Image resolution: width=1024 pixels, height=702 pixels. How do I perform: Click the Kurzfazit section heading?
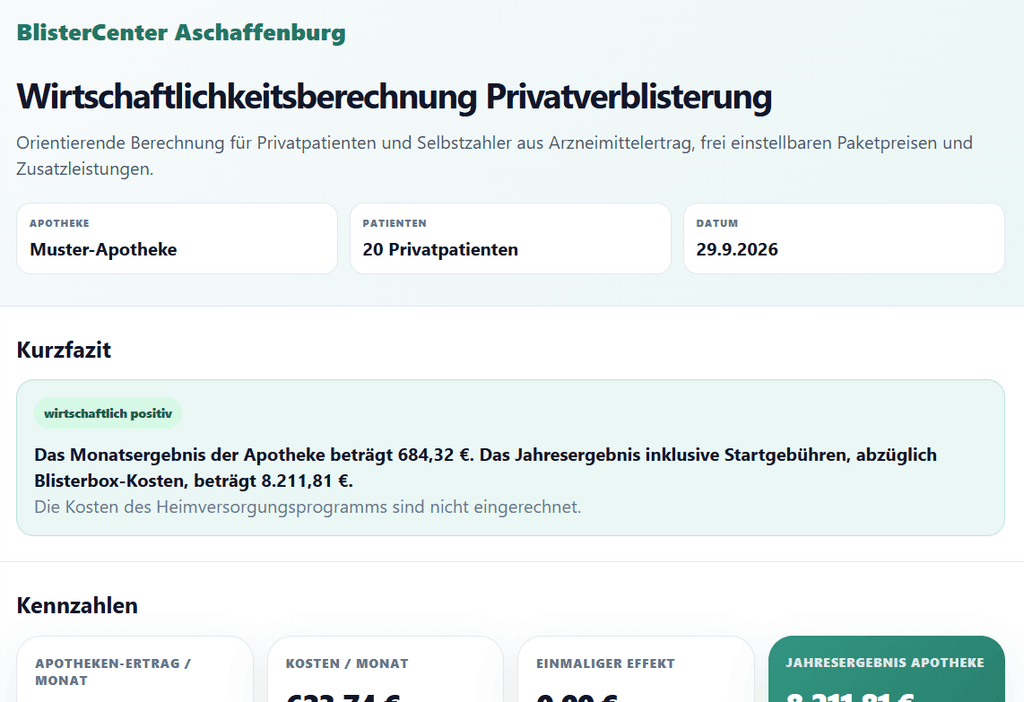pyautogui.click(x=64, y=350)
